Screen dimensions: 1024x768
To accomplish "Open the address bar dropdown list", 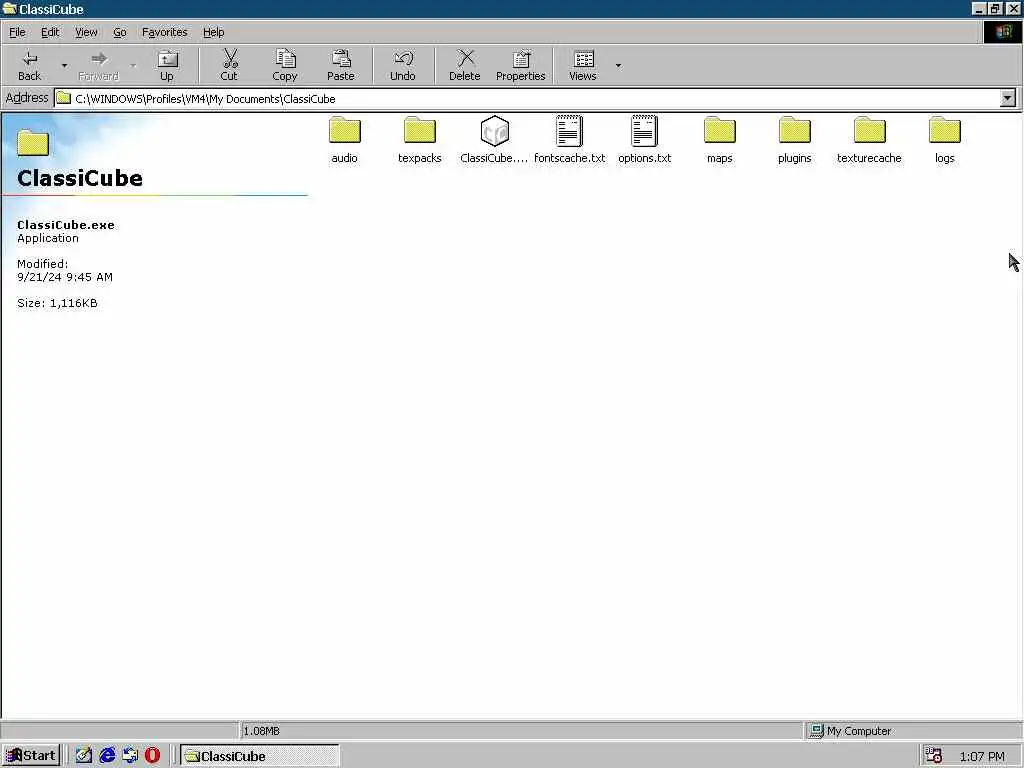I will click(1008, 98).
